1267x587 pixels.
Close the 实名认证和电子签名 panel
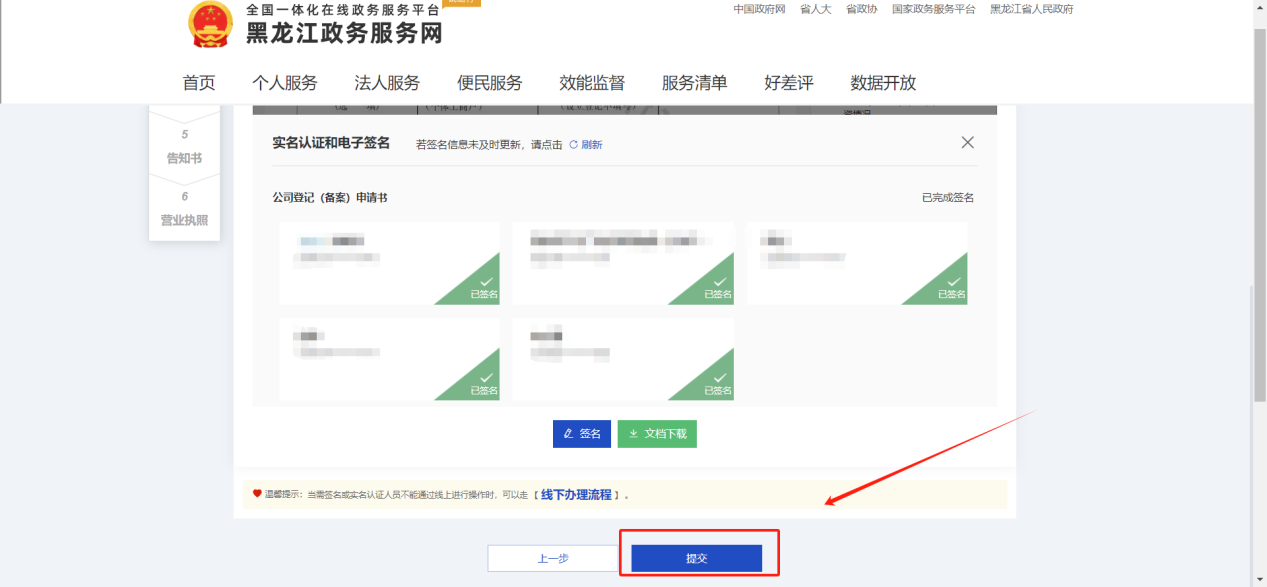pyautogui.click(x=967, y=143)
